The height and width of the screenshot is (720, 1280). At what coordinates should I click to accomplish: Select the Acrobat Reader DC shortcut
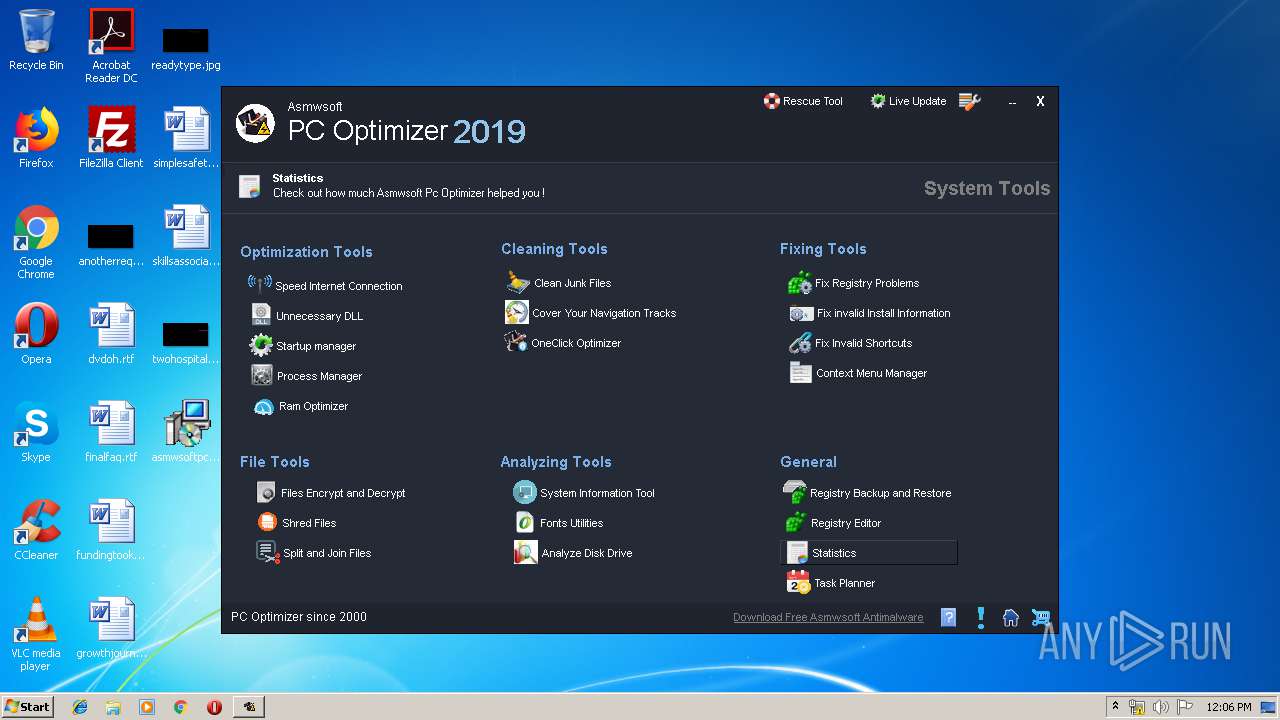click(x=111, y=46)
